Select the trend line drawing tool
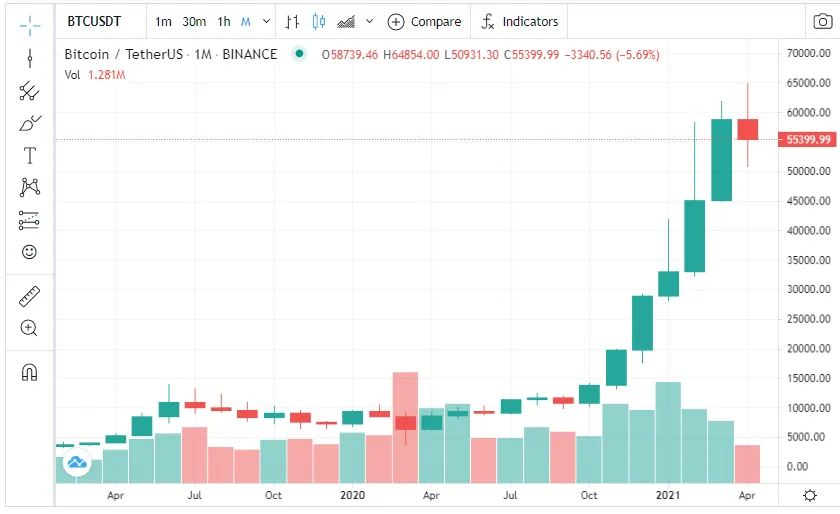The image size is (840, 514). point(29,58)
